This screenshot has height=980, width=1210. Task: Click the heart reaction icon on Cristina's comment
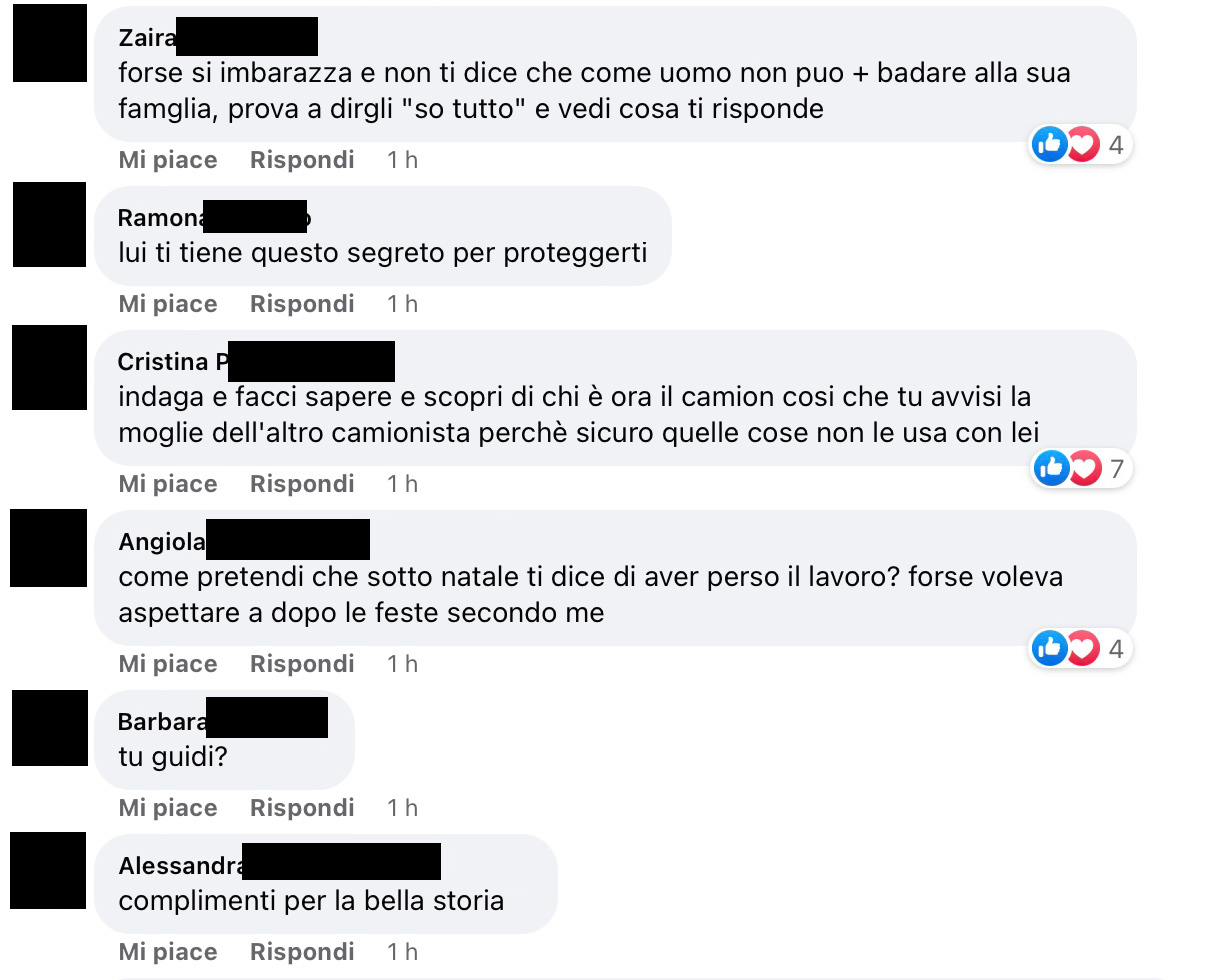point(1082,467)
